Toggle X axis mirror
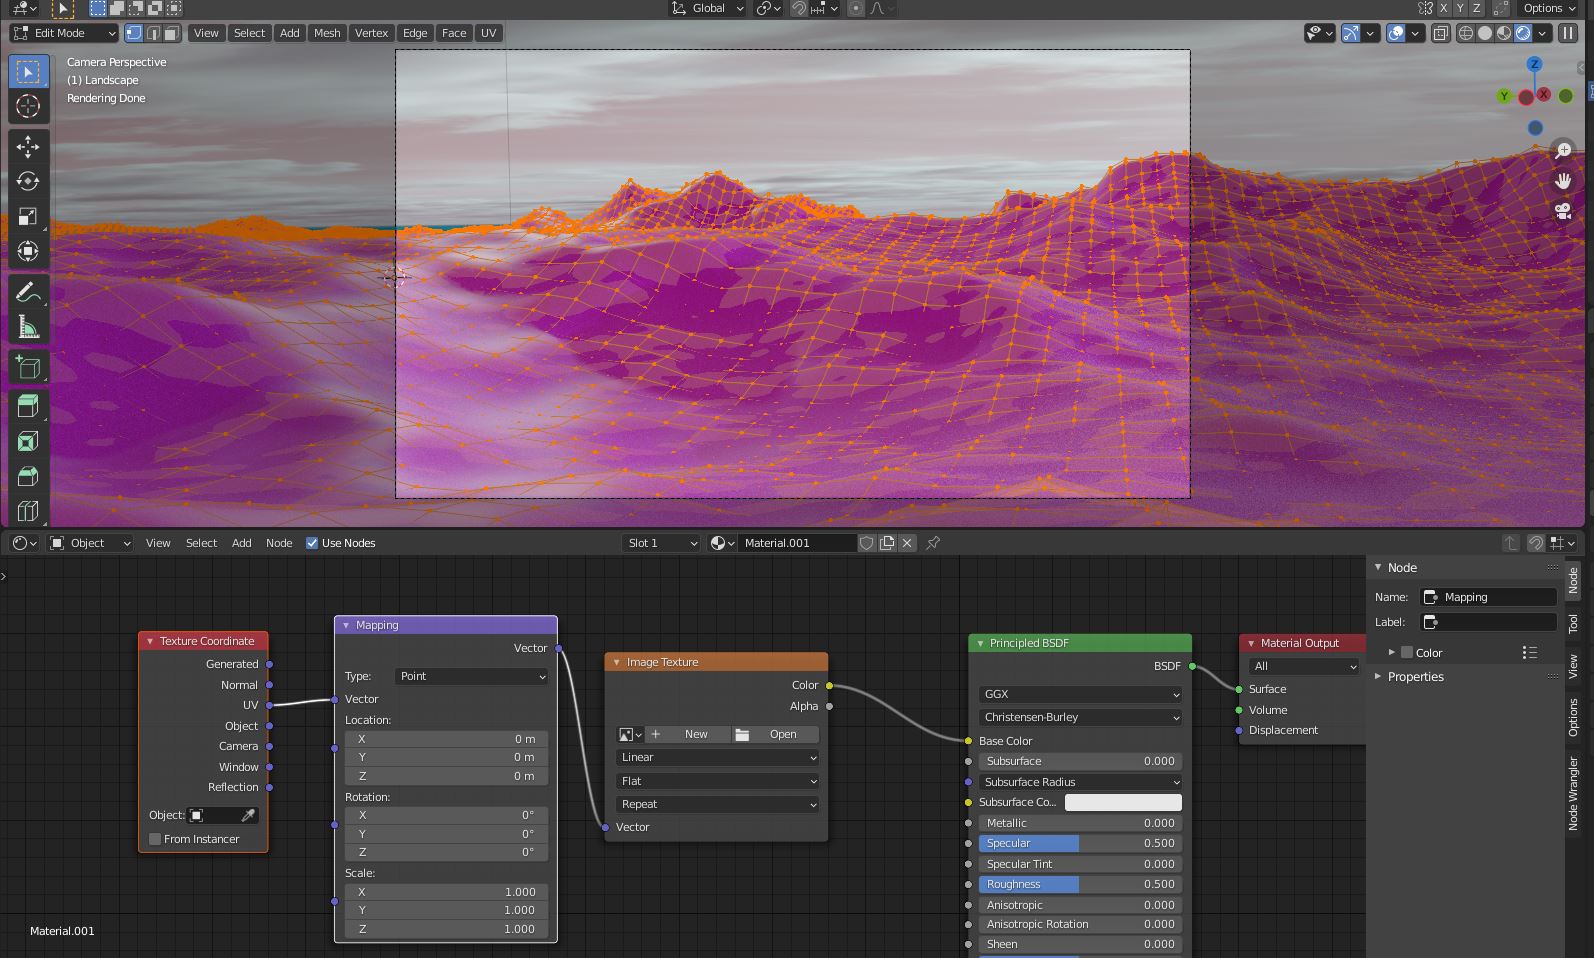The height and width of the screenshot is (958, 1594). (1443, 8)
